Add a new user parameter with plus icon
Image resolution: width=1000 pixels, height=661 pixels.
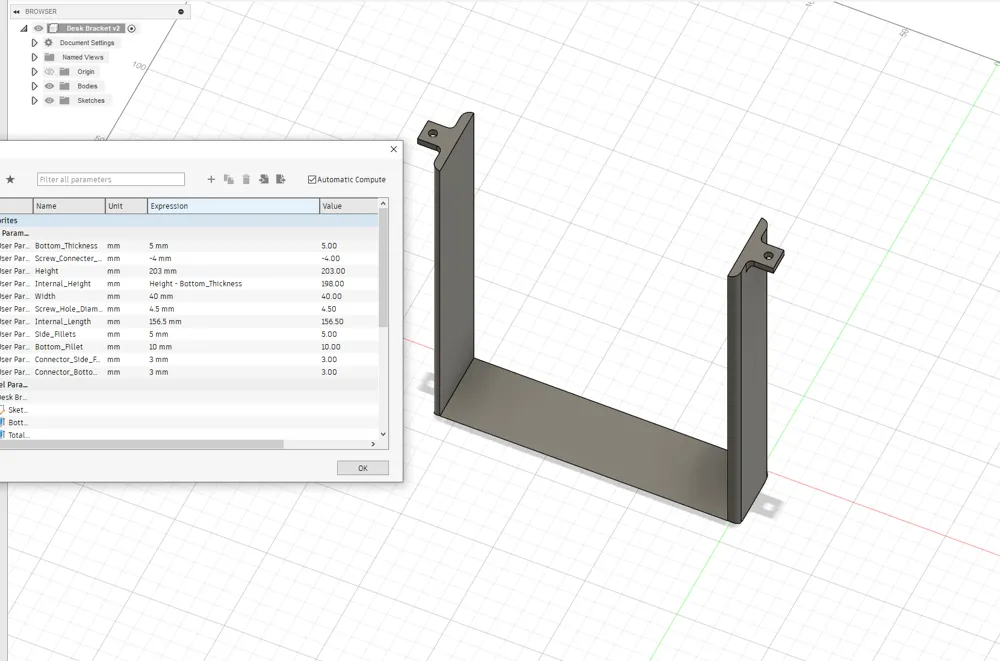coord(211,179)
